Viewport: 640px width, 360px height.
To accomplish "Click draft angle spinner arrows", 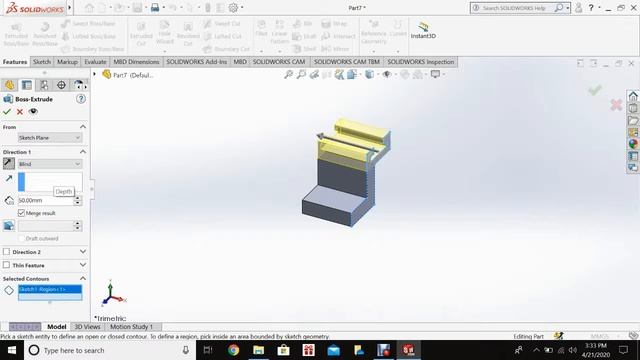I will pos(78,226).
